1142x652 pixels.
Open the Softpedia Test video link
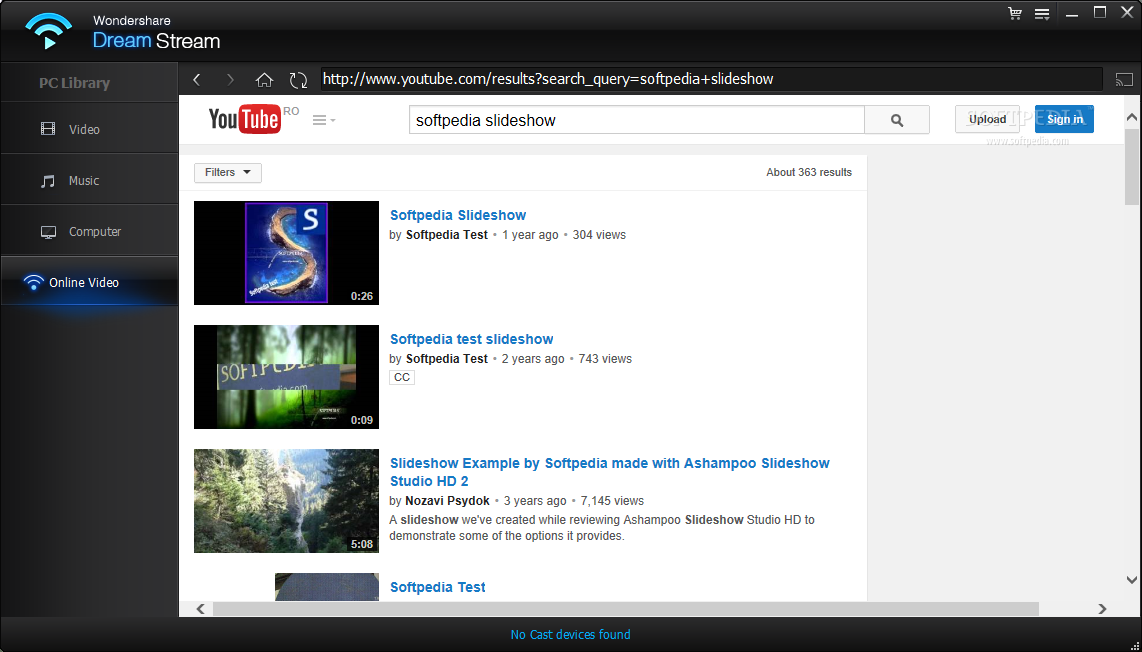tap(438, 586)
